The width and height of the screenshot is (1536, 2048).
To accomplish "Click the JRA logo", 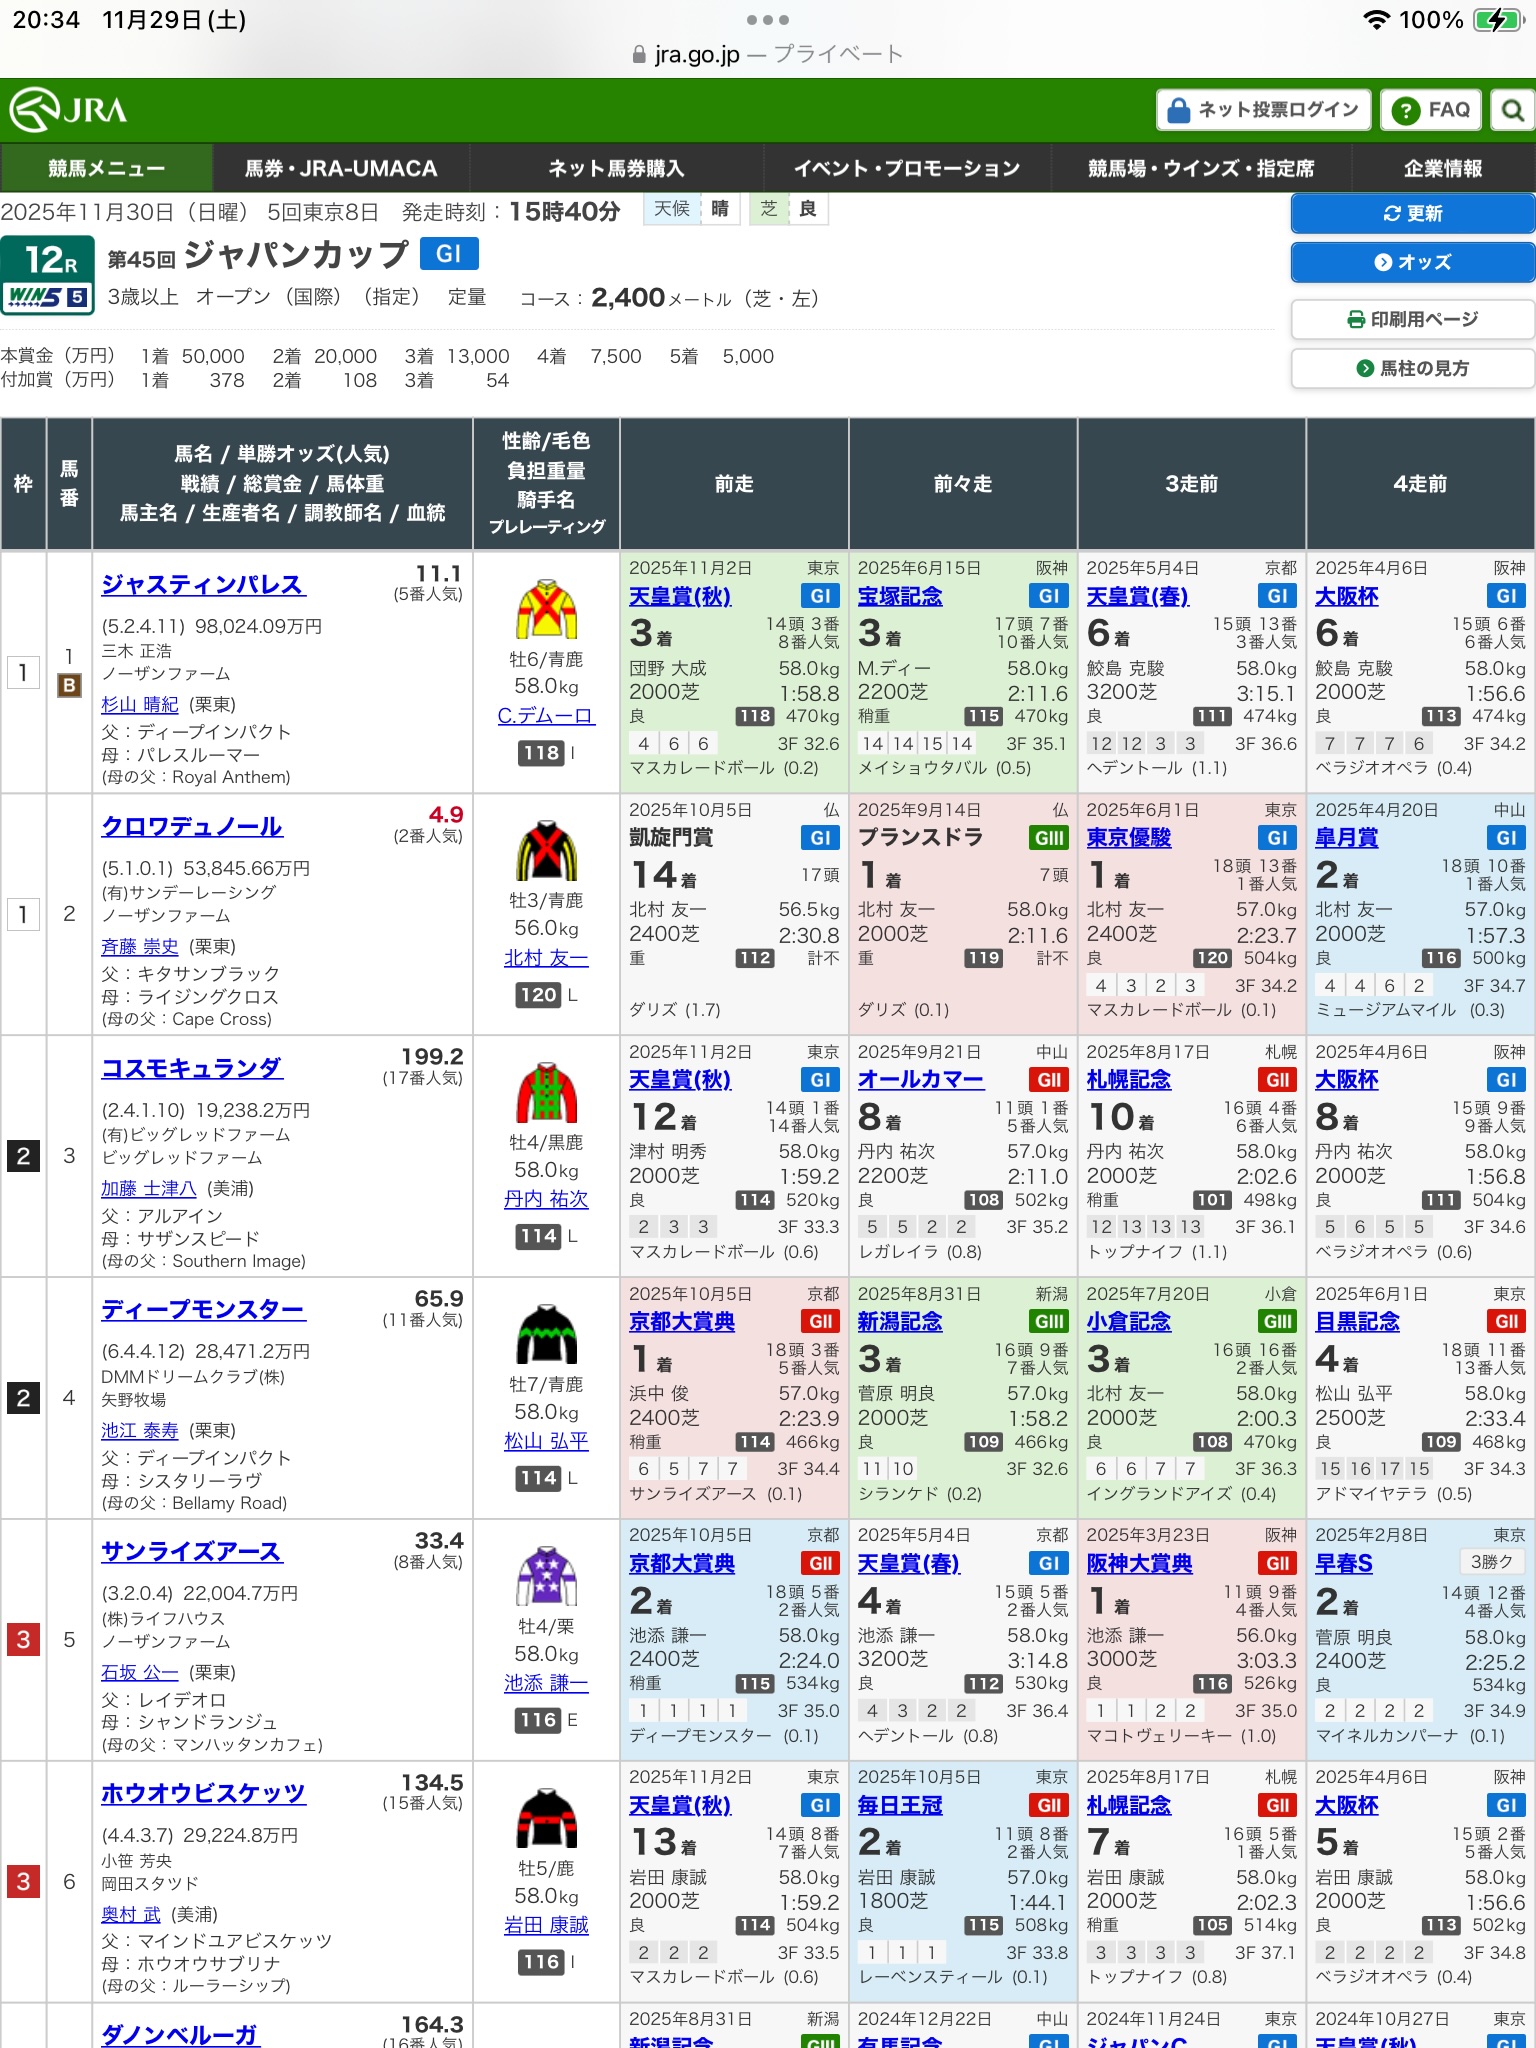I will [x=68, y=110].
